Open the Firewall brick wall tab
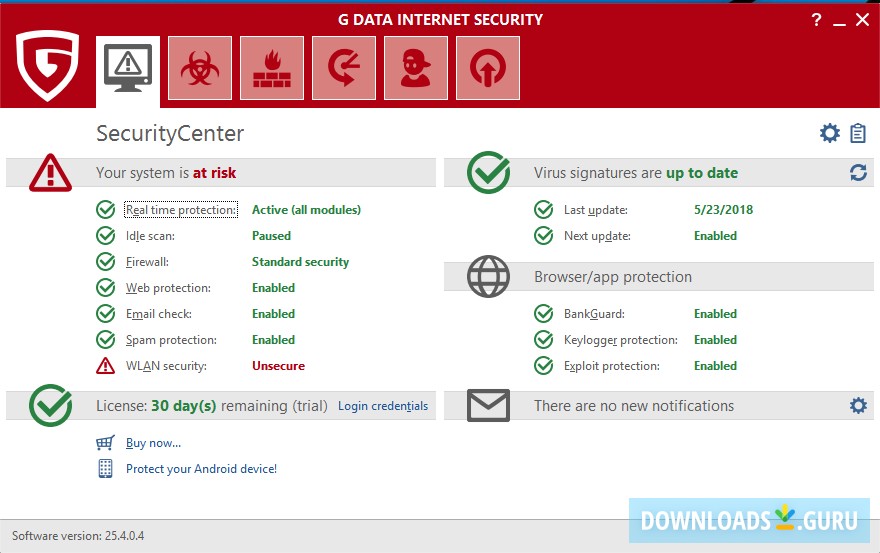Viewport: 880px width, 553px height. [272, 68]
